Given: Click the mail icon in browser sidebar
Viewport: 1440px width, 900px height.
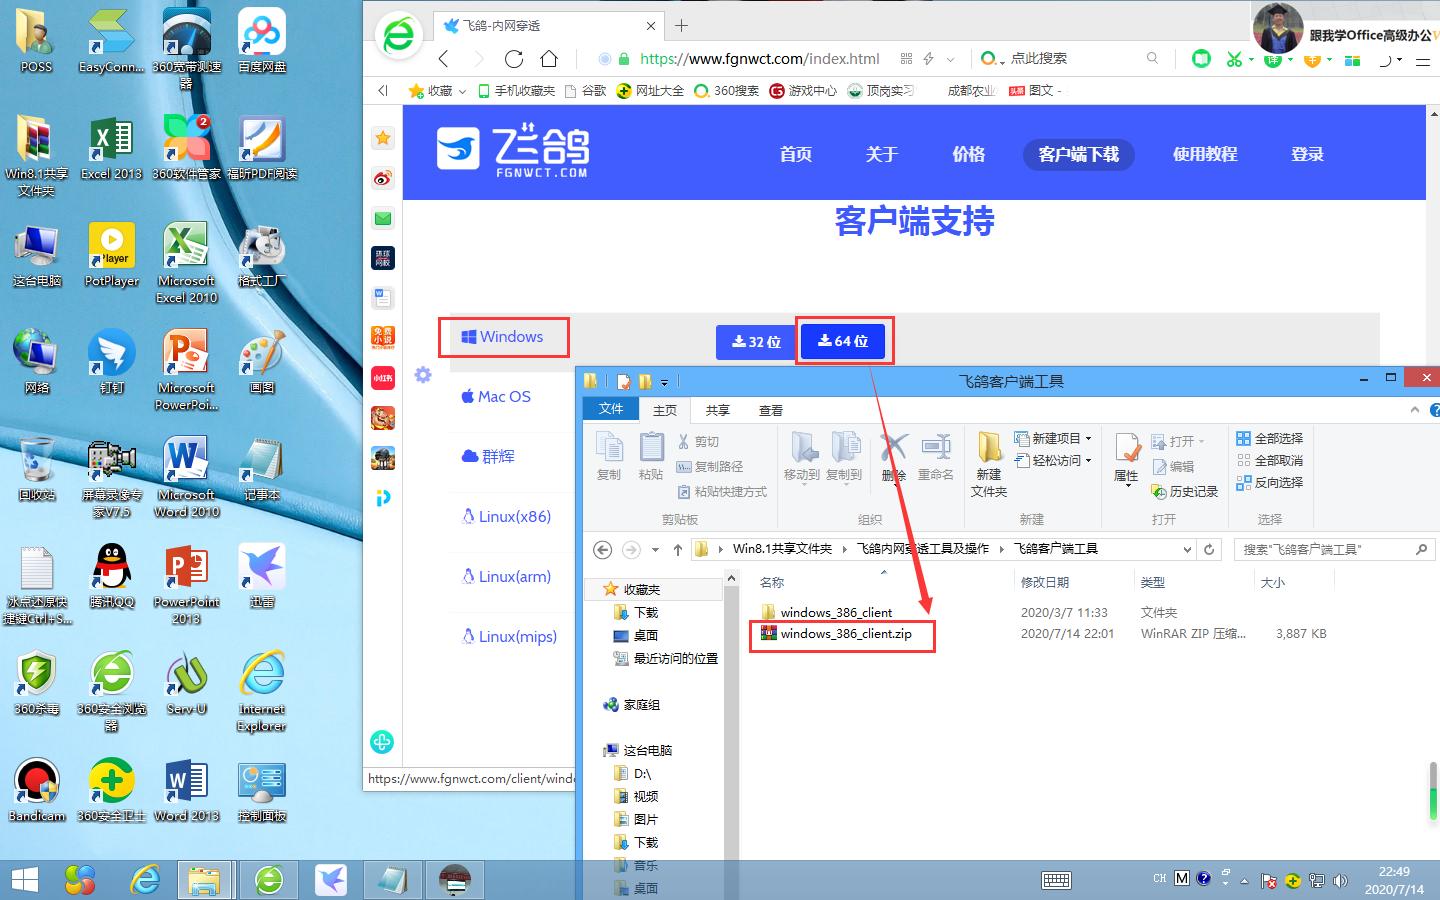Looking at the screenshot, I should pyautogui.click(x=383, y=218).
